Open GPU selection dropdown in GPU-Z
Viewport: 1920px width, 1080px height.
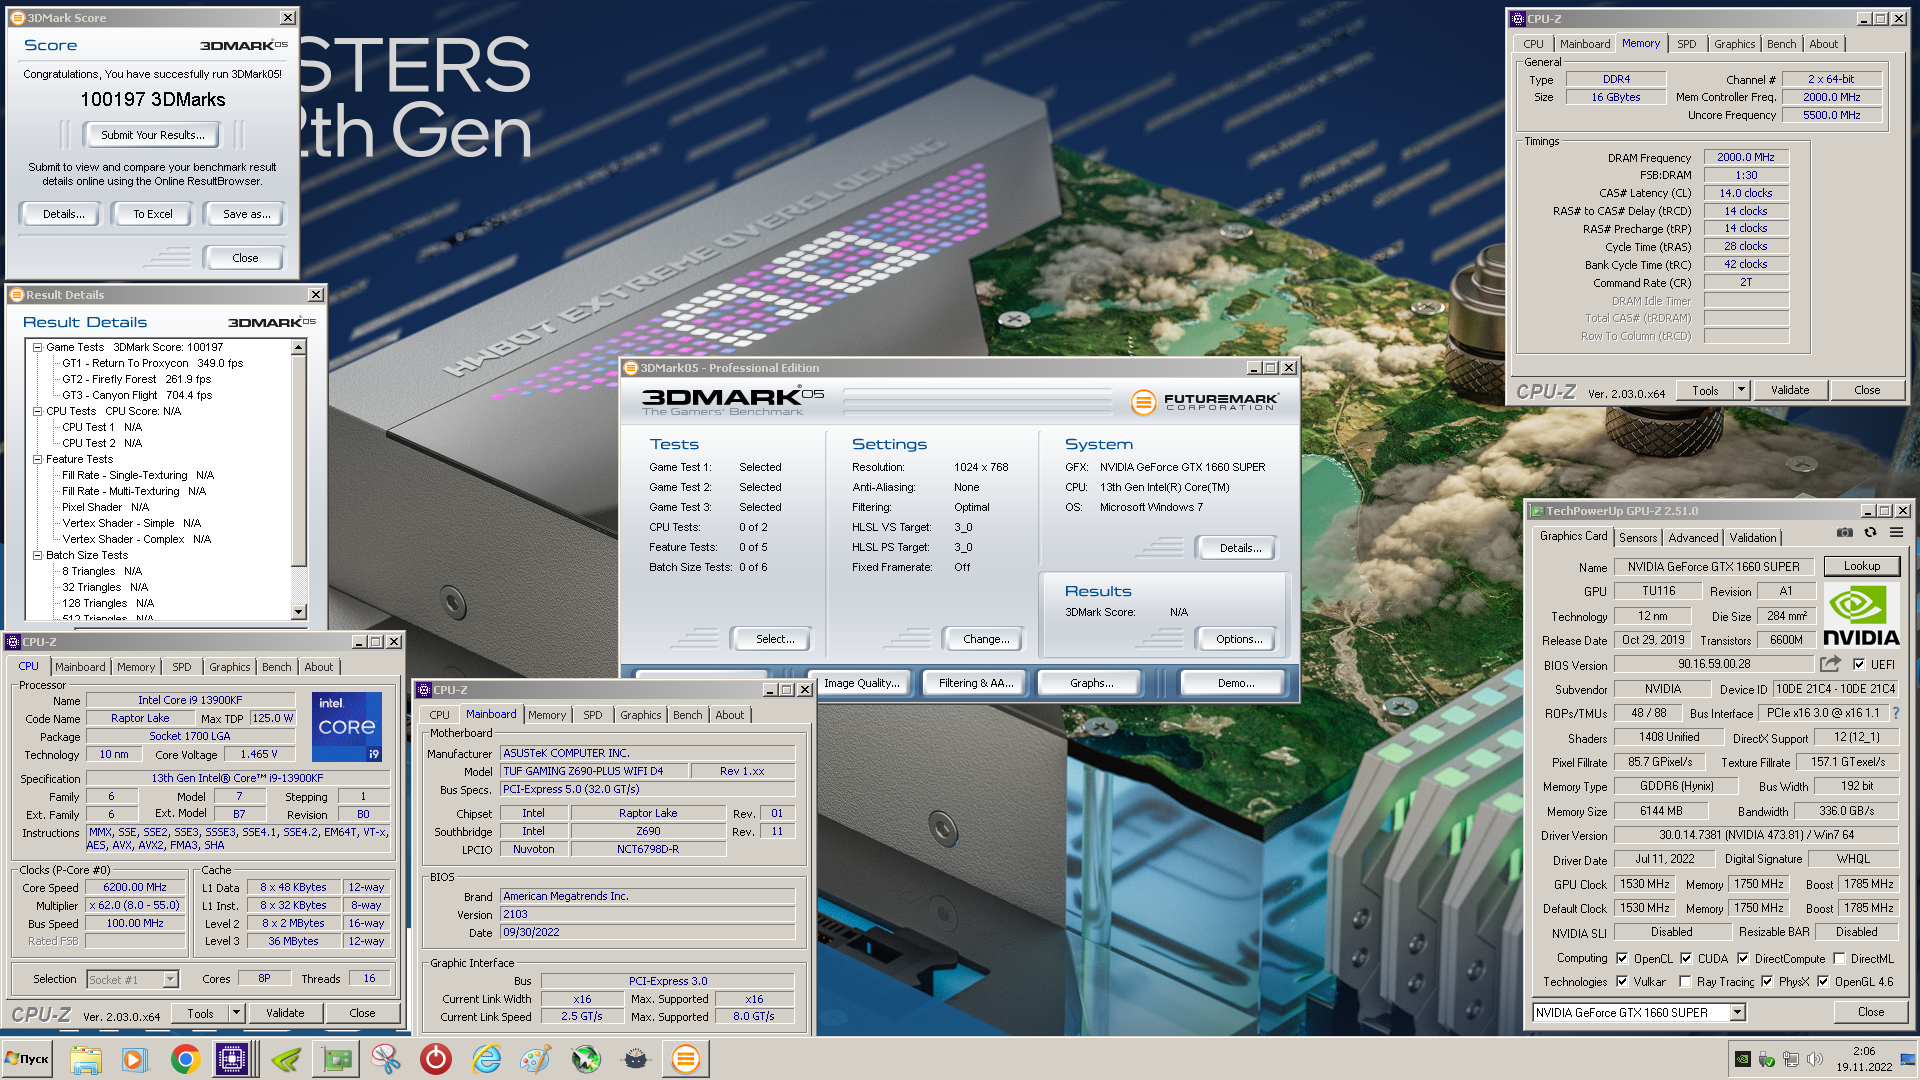1738,1012
